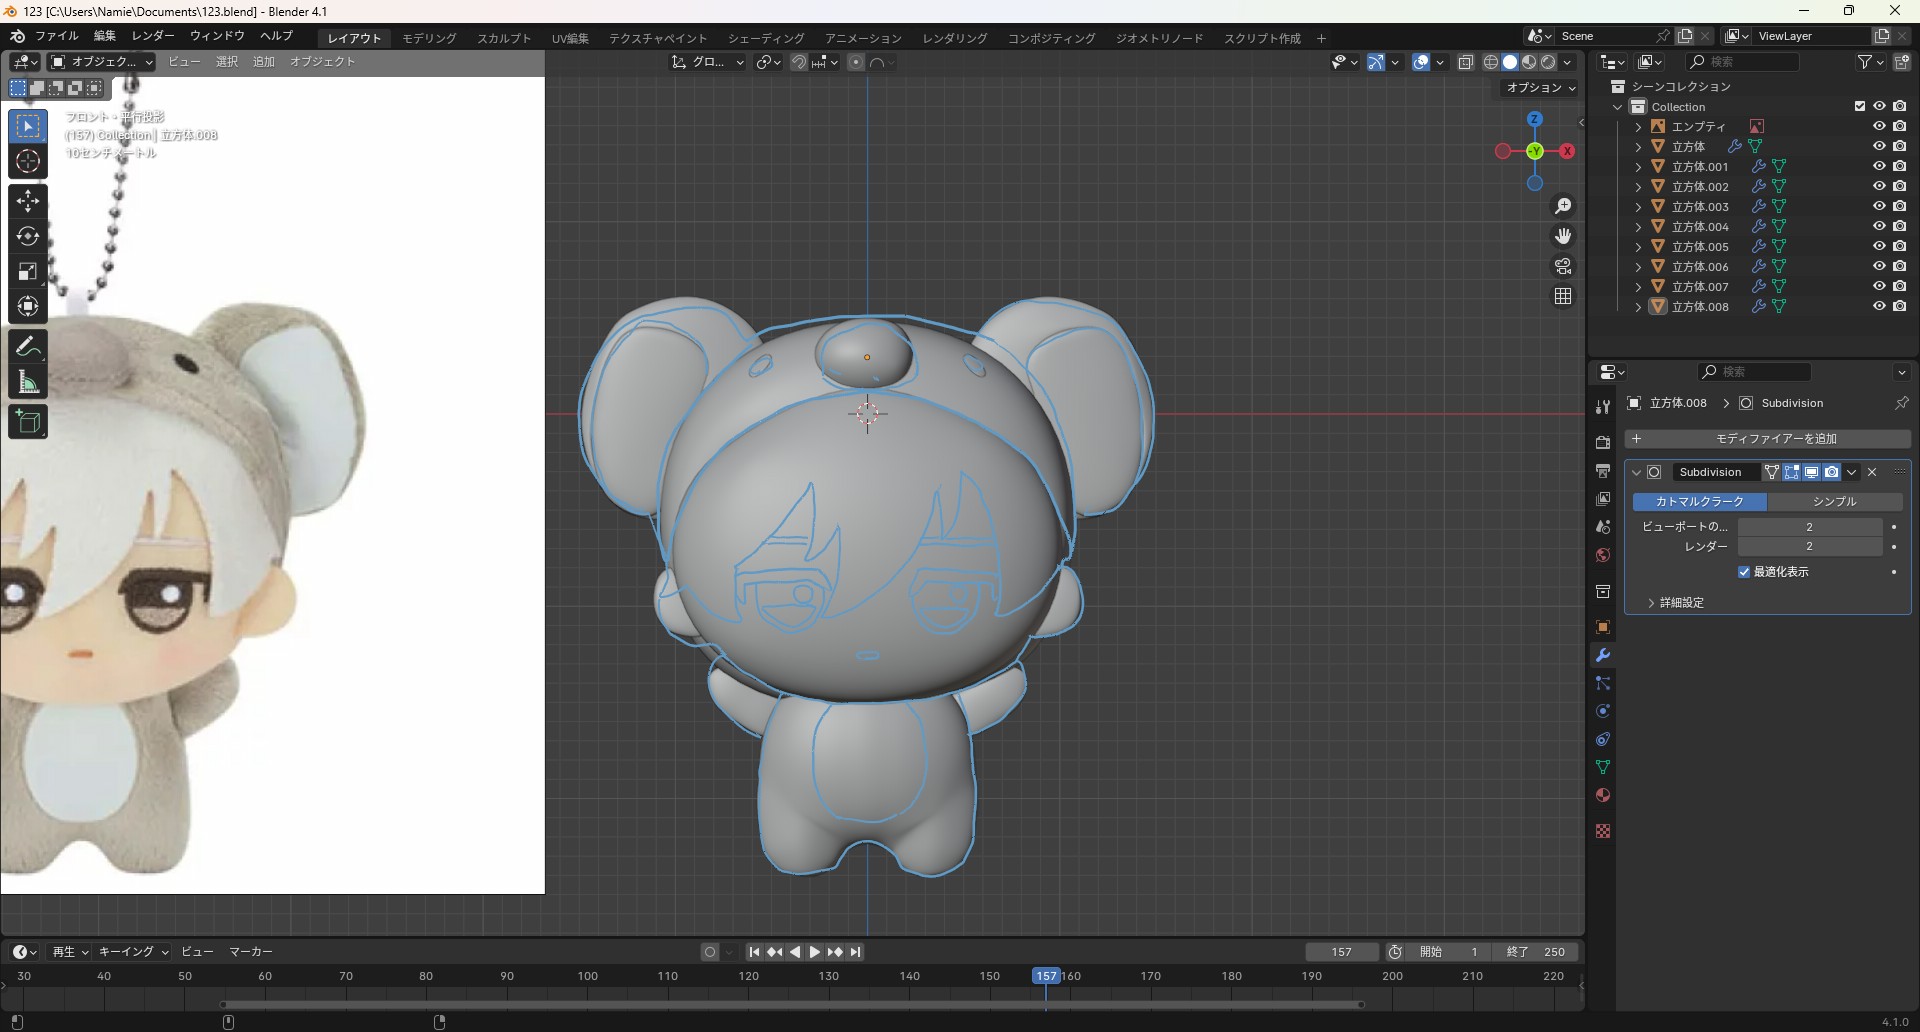This screenshot has width=1920, height=1032.
Task: Activate the Annotate pencil tool
Action: pos(28,347)
